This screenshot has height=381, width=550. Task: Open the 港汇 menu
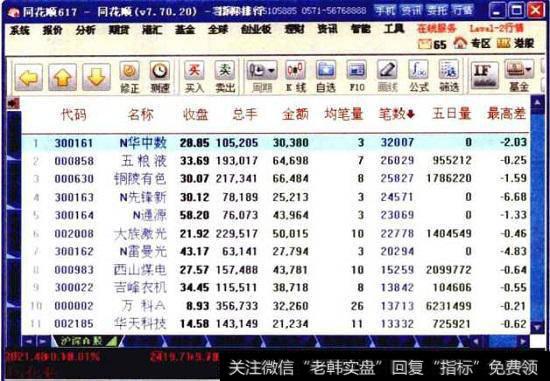coord(152,31)
